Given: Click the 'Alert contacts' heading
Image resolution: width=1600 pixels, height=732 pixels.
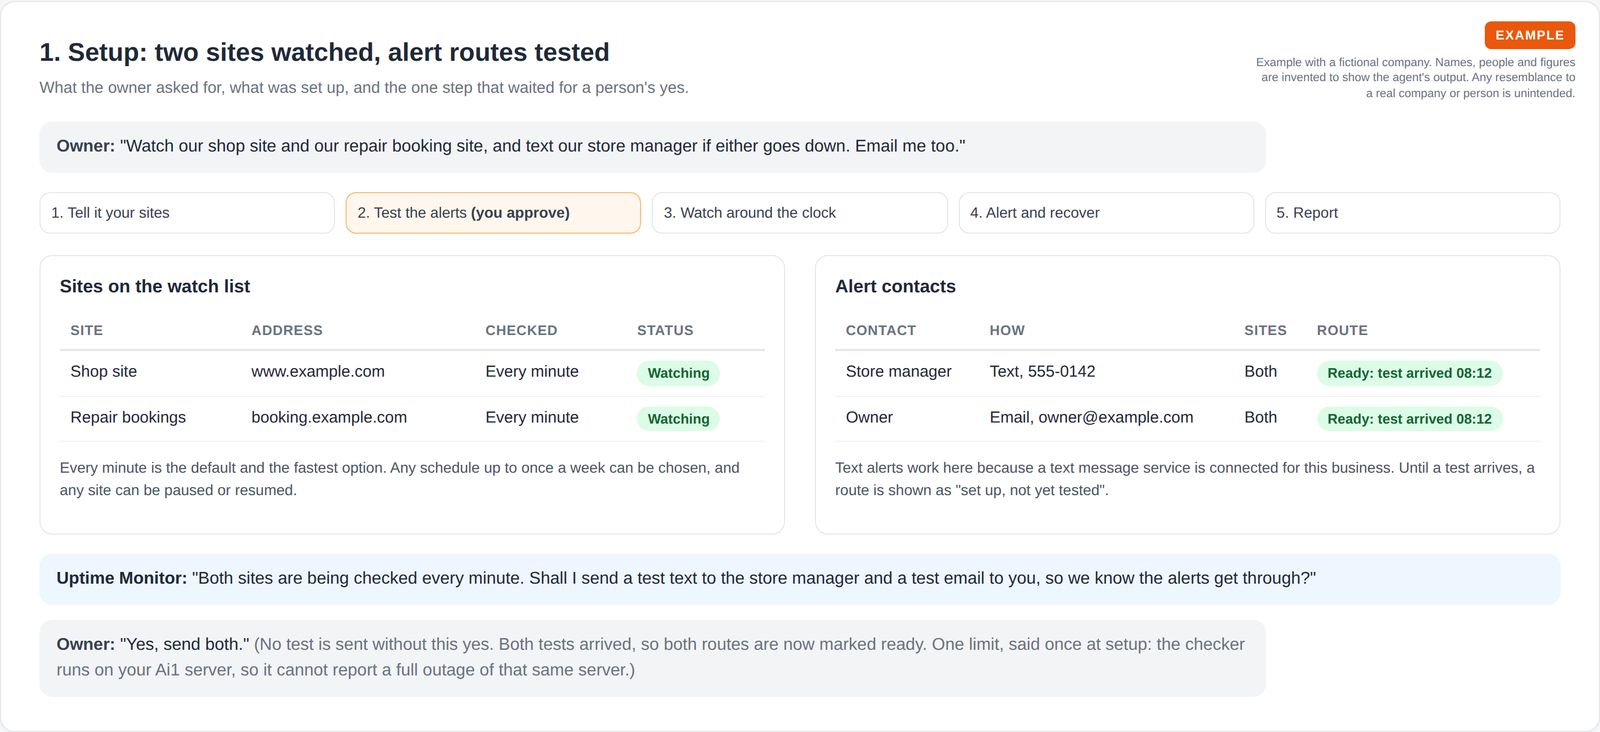Looking at the screenshot, I should [x=895, y=287].
